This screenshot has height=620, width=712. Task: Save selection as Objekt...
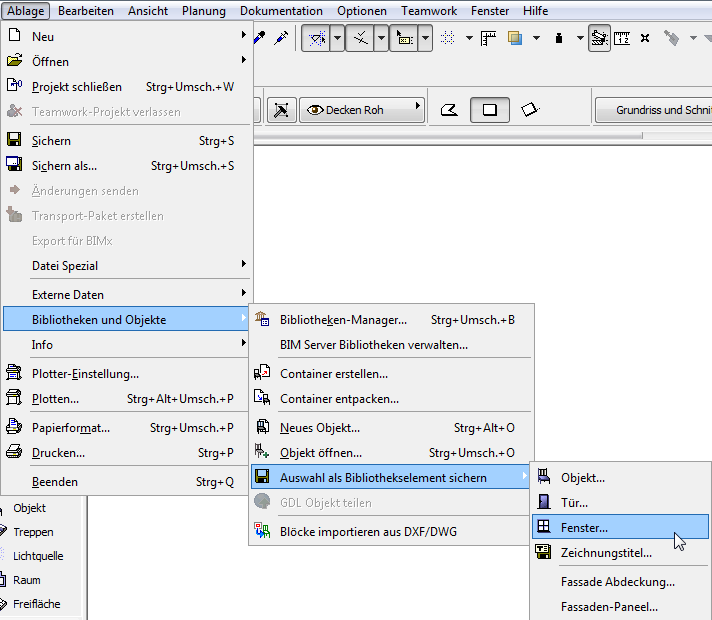[x=620, y=478]
